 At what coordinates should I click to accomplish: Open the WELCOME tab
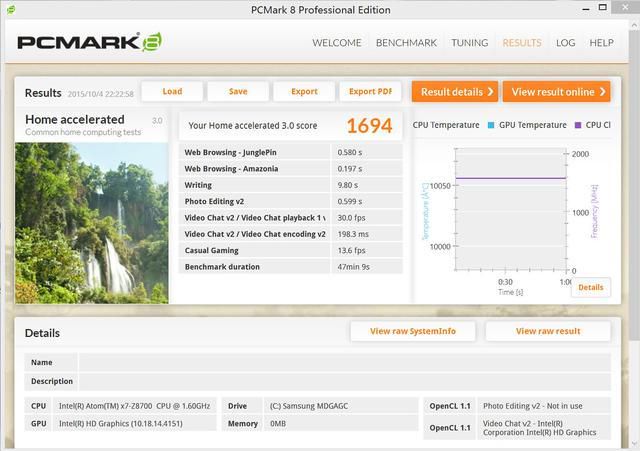[x=337, y=43]
